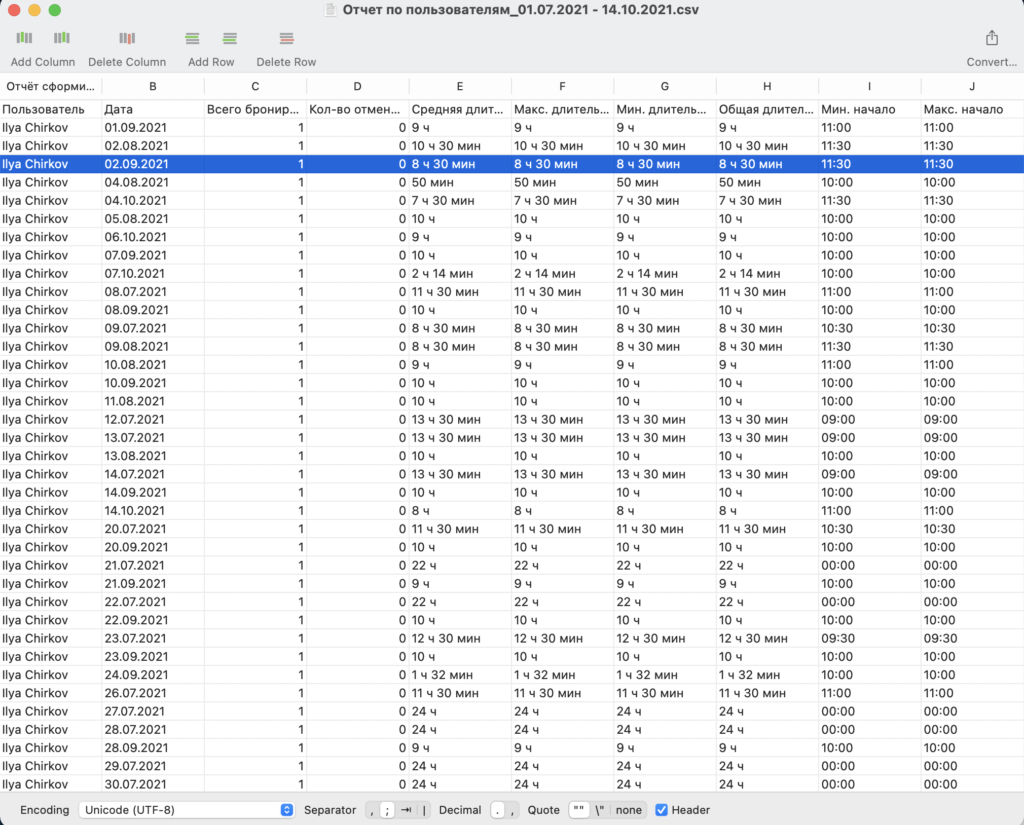Click the Convert... label
Viewport: 1024px width, 825px height.
coord(991,62)
